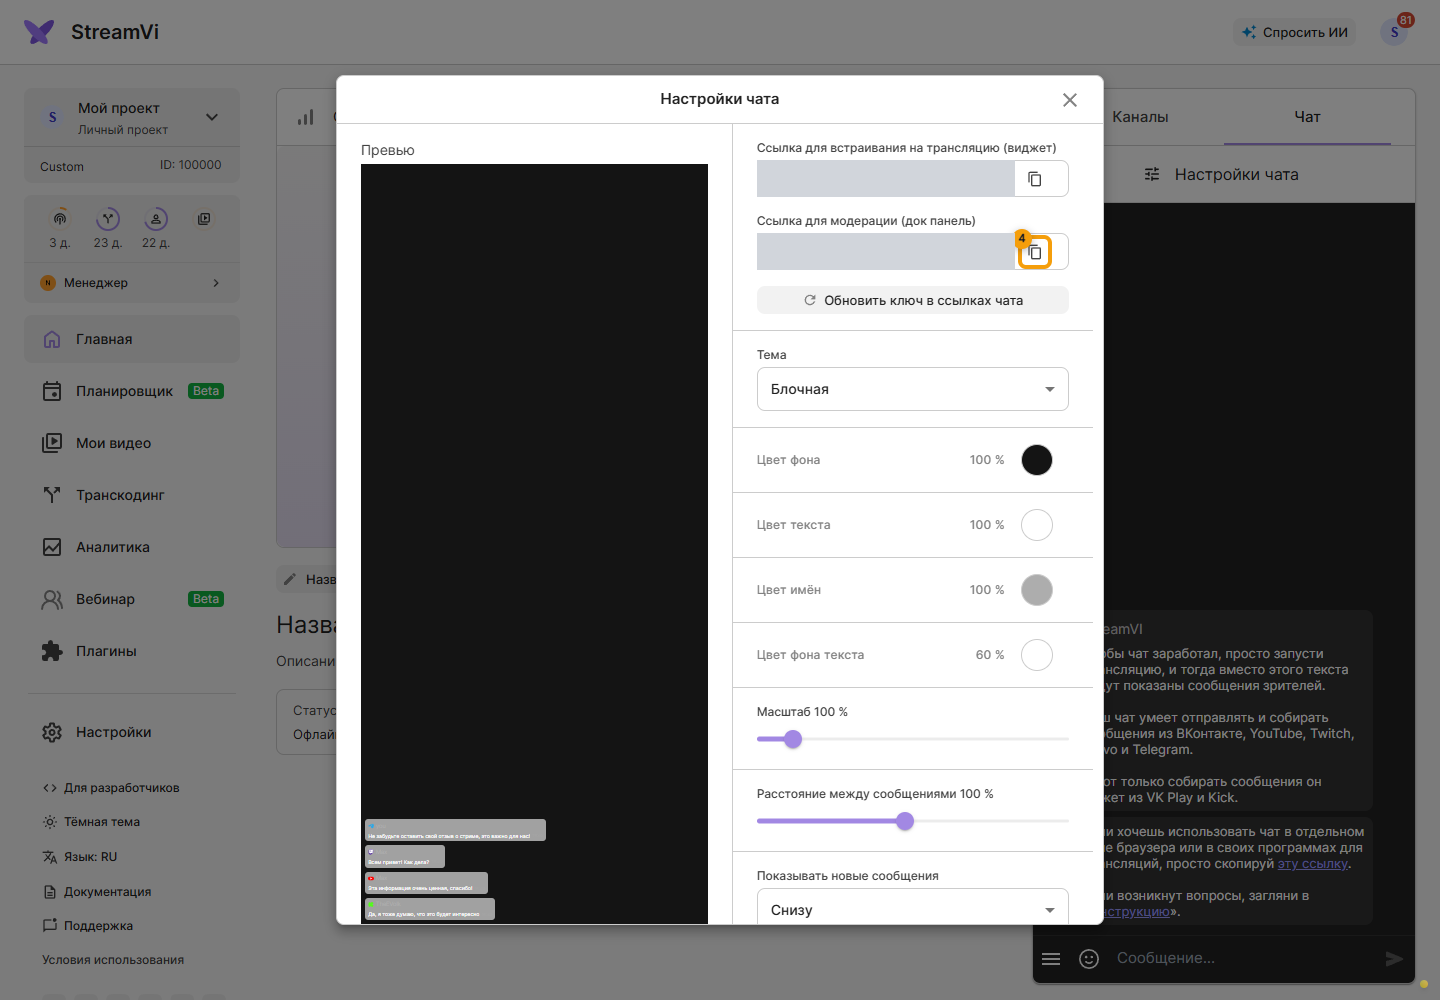Follow the эту ссылку link in chat
Viewport: 1440px width, 1000px height.
1313,864
